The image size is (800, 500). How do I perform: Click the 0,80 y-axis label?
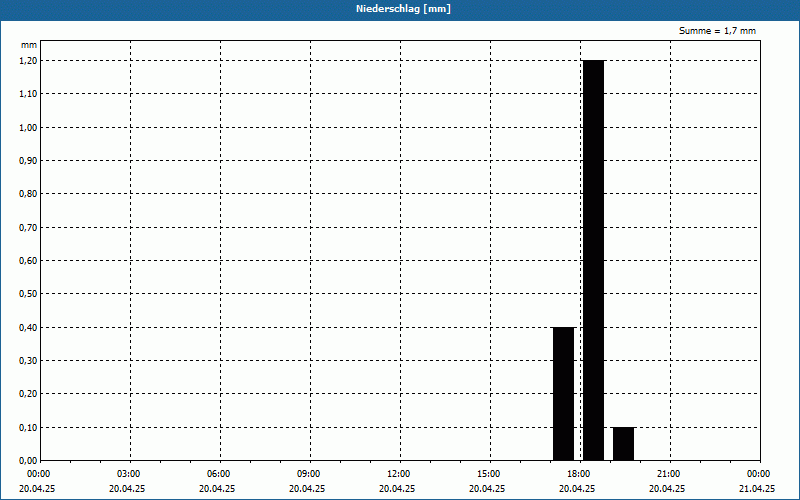tap(28, 194)
